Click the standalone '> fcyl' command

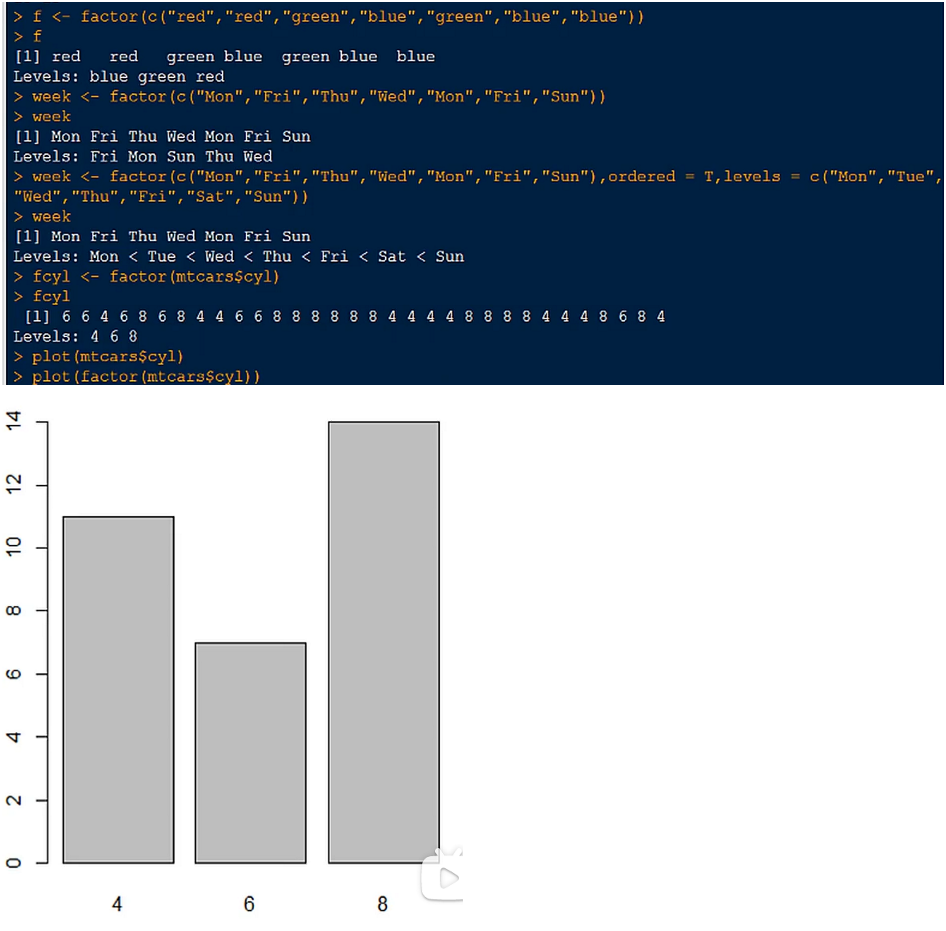coord(41,296)
